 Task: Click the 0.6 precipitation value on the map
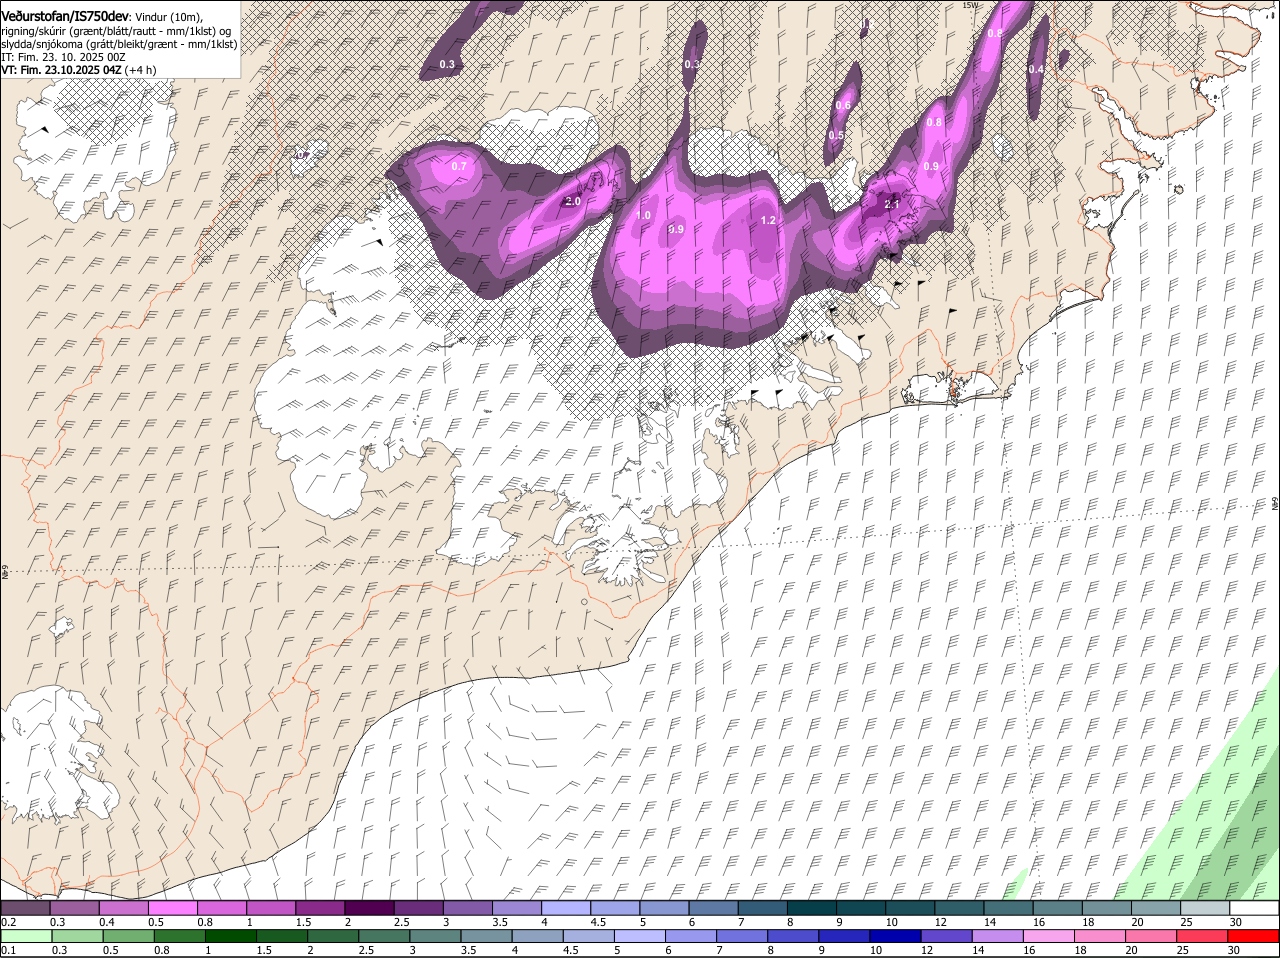843,106
